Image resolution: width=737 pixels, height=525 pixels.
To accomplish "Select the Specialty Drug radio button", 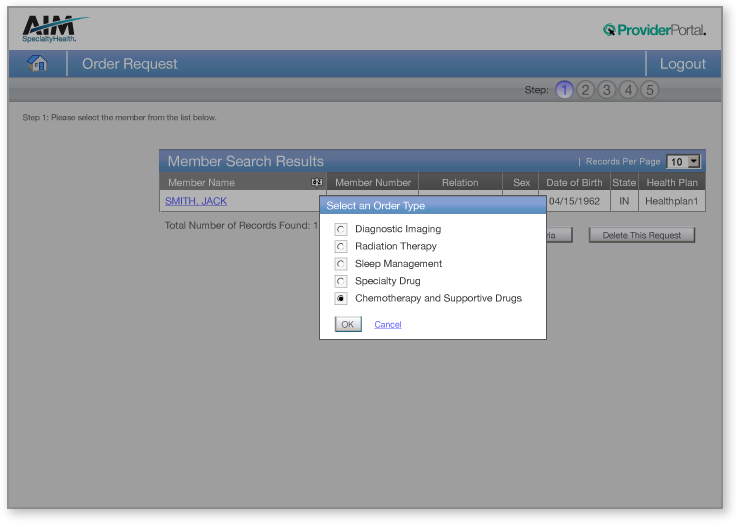I will point(341,281).
